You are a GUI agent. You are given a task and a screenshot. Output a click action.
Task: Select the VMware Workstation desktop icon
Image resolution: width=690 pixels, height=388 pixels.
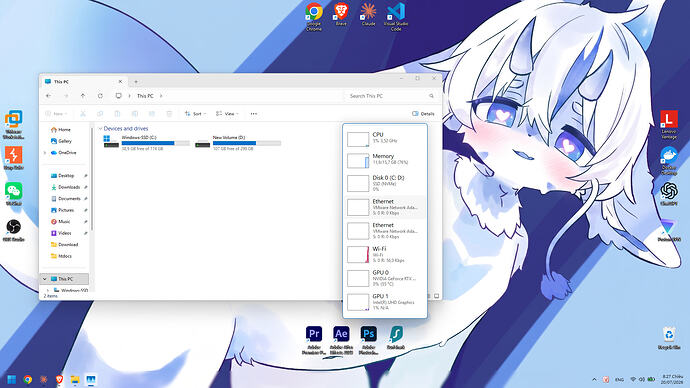click(14, 125)
